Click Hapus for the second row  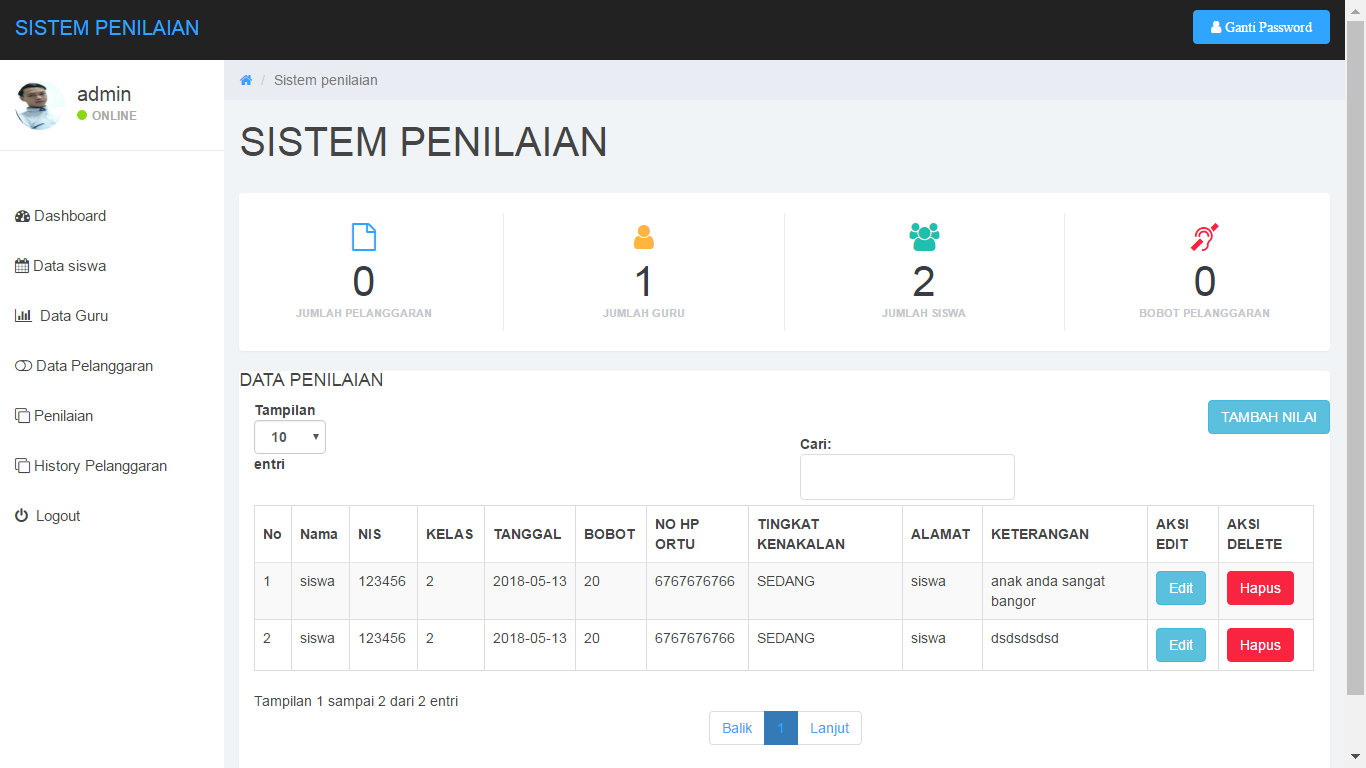coord(1260,645)
